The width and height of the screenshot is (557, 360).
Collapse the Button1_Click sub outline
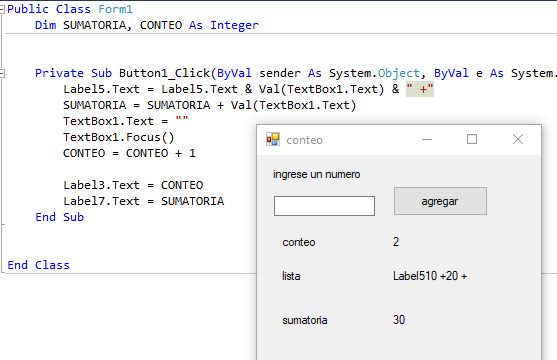click(2, 74)
